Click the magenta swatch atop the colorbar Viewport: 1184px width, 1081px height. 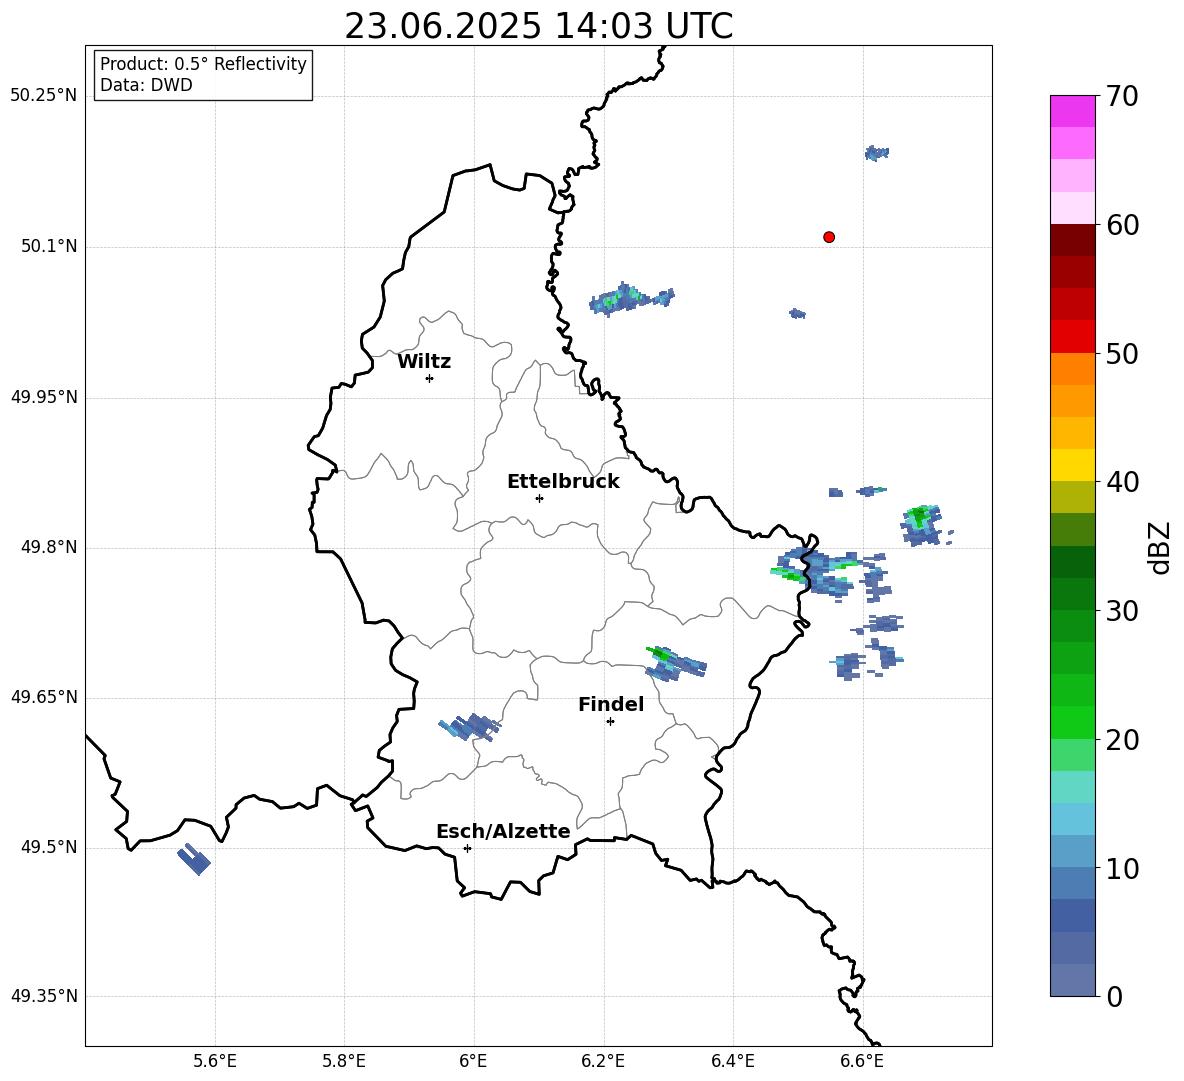click(x=1073, y=111)
